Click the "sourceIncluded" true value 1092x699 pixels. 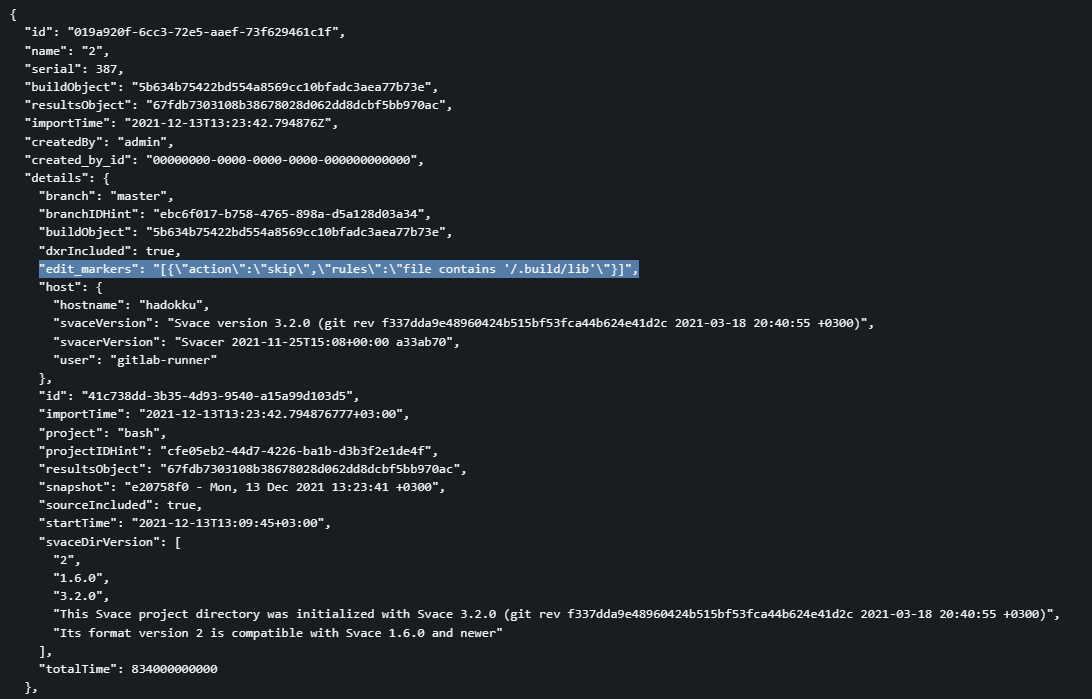click(x=184, y=505)
